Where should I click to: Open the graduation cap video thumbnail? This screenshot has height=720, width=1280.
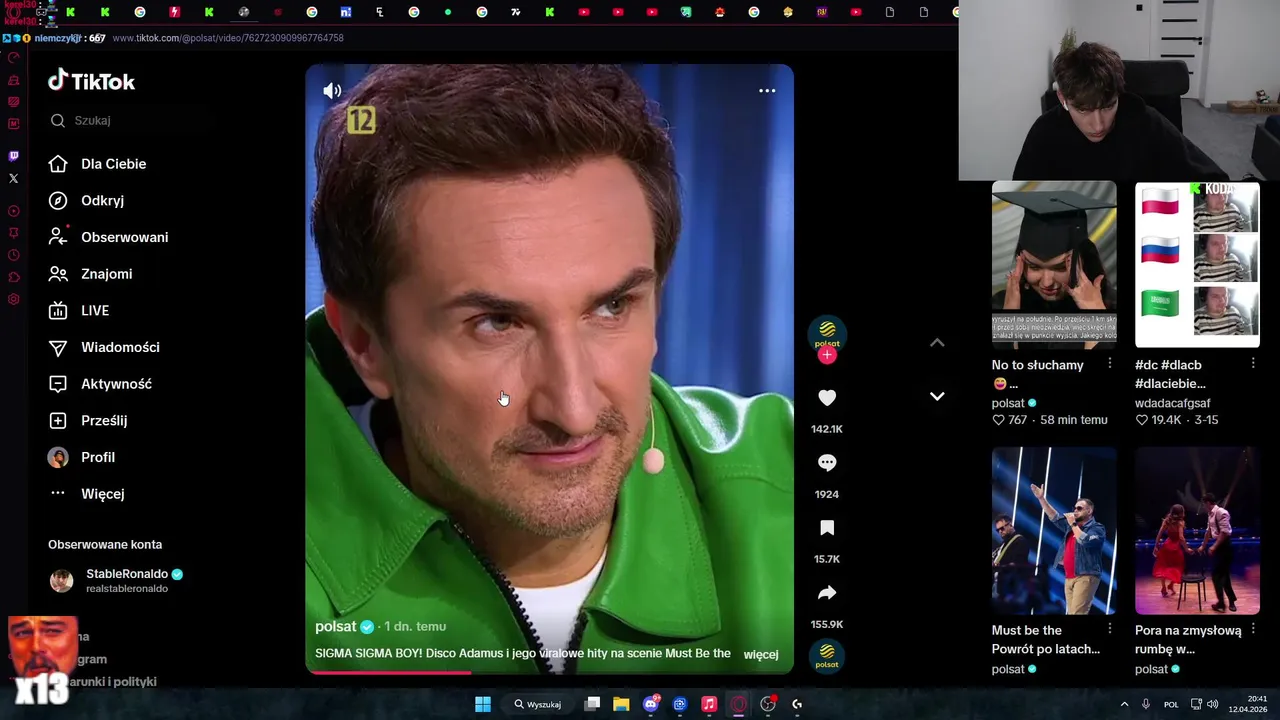click(1054, 264)
